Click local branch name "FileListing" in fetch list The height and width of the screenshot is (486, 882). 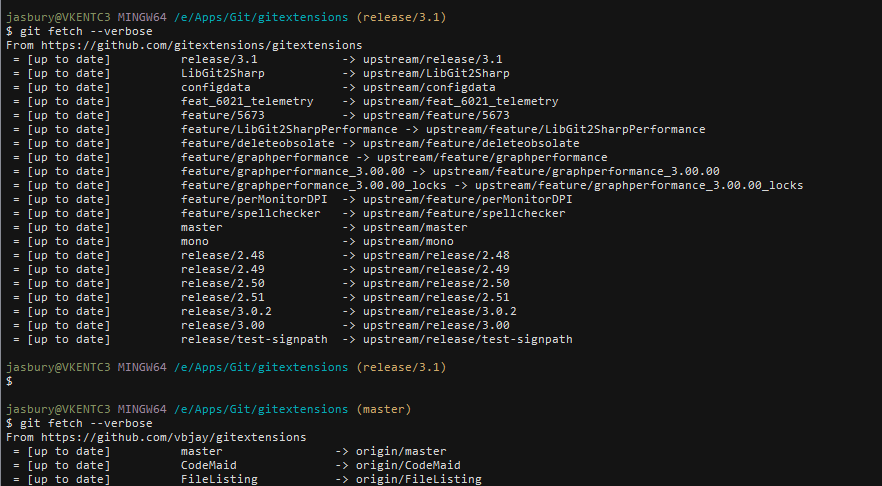(219, 479)
